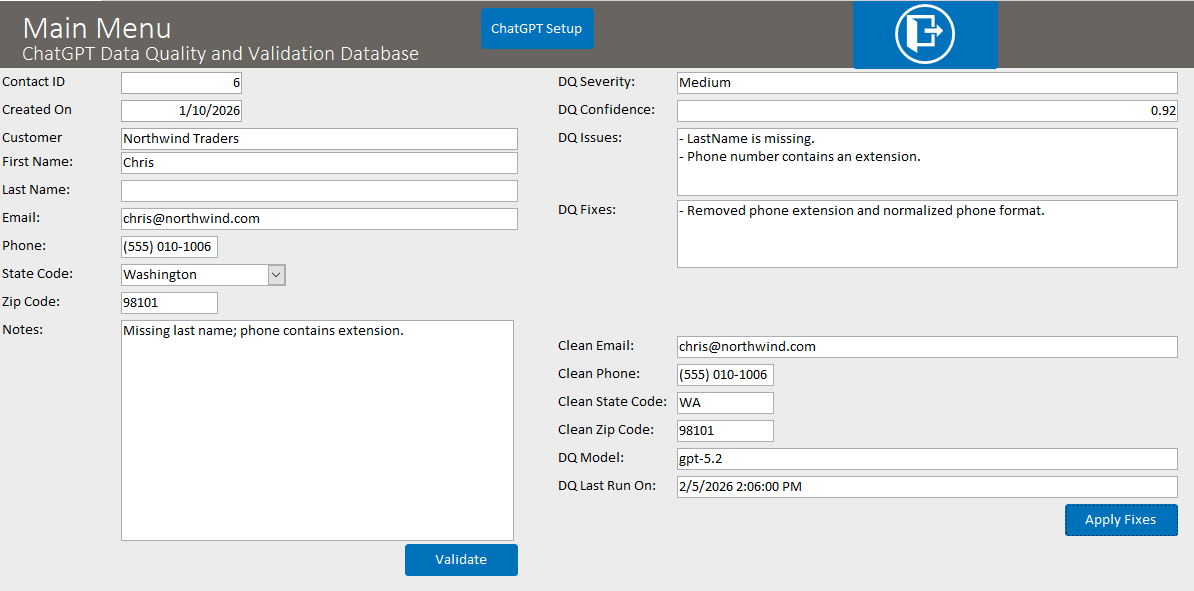Image resolution: width=1194 pixels, height=591 pixels.
Task: Click the DQ Confidence value field
Action: [926, 111]
